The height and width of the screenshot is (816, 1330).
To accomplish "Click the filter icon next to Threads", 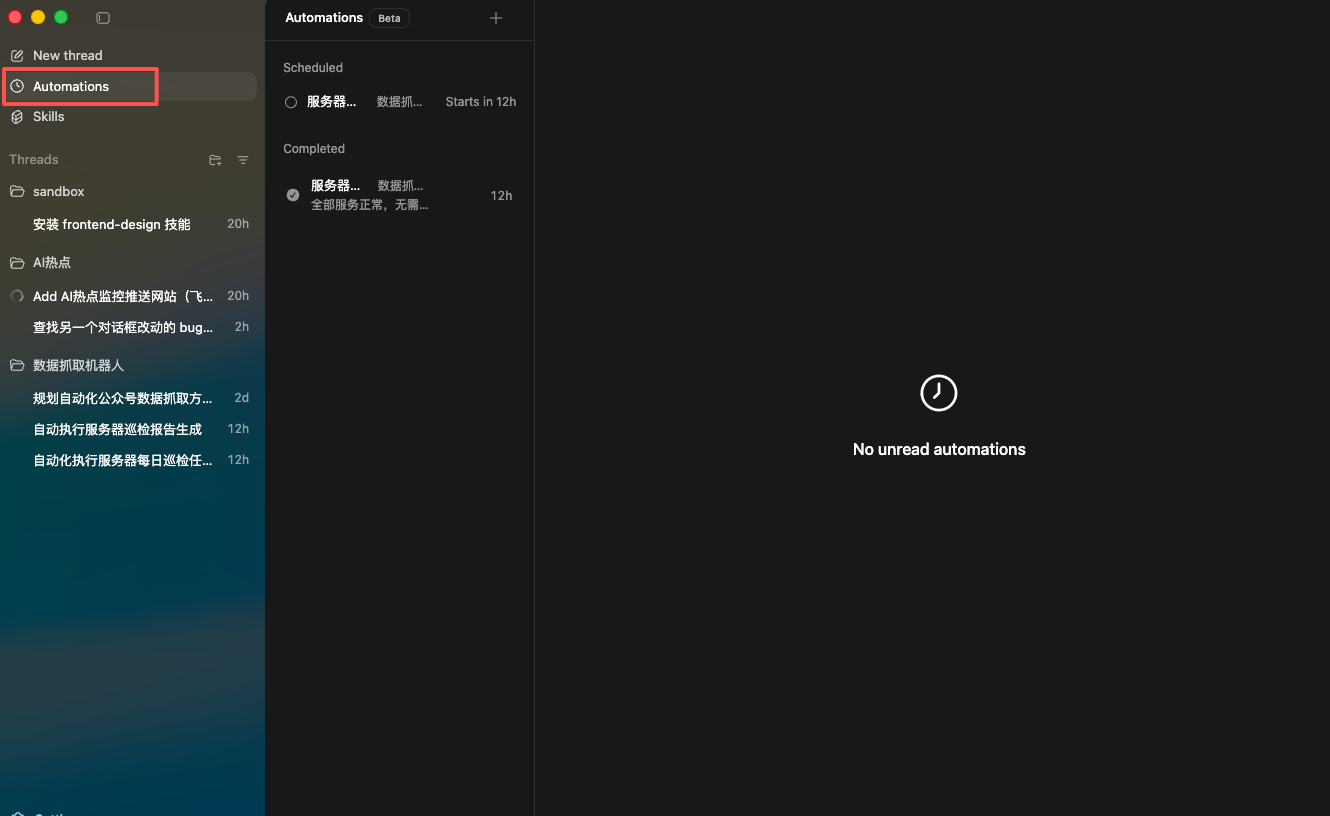I will point(242,160).
